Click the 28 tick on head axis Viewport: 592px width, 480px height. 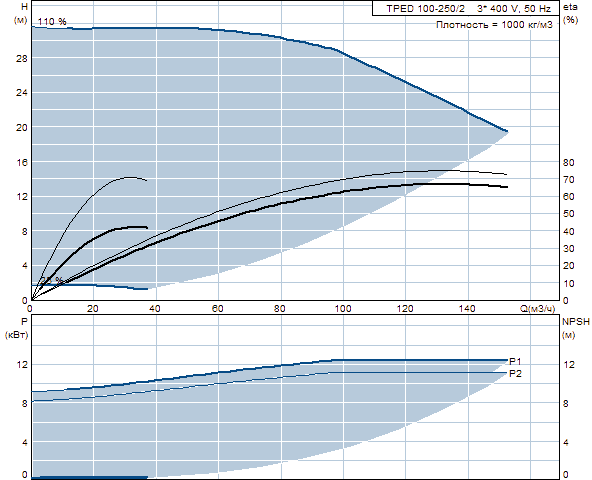[x=22, y=59]
